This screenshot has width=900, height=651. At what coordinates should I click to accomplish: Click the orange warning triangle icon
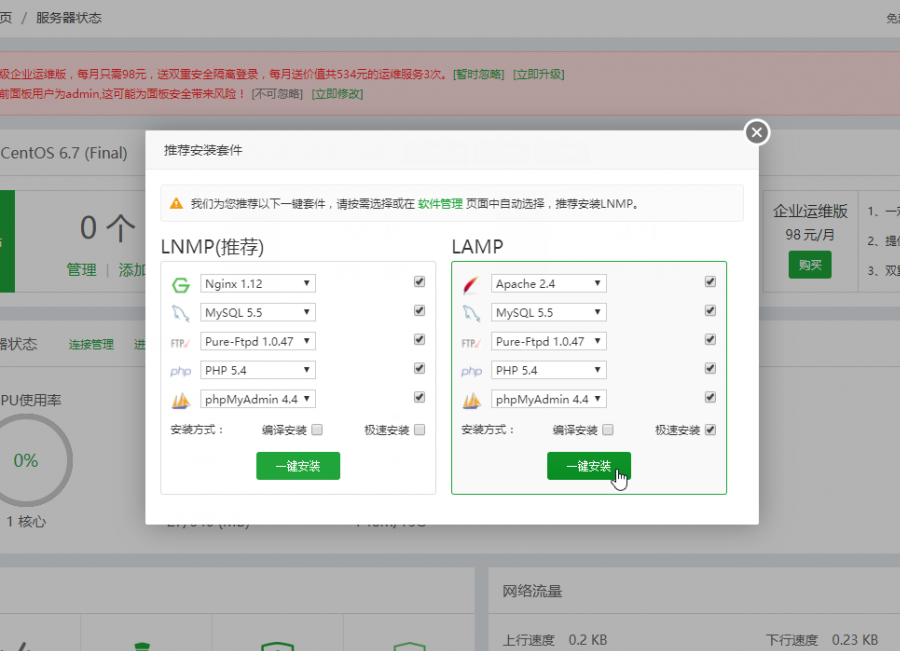click(x=176, y=203)
